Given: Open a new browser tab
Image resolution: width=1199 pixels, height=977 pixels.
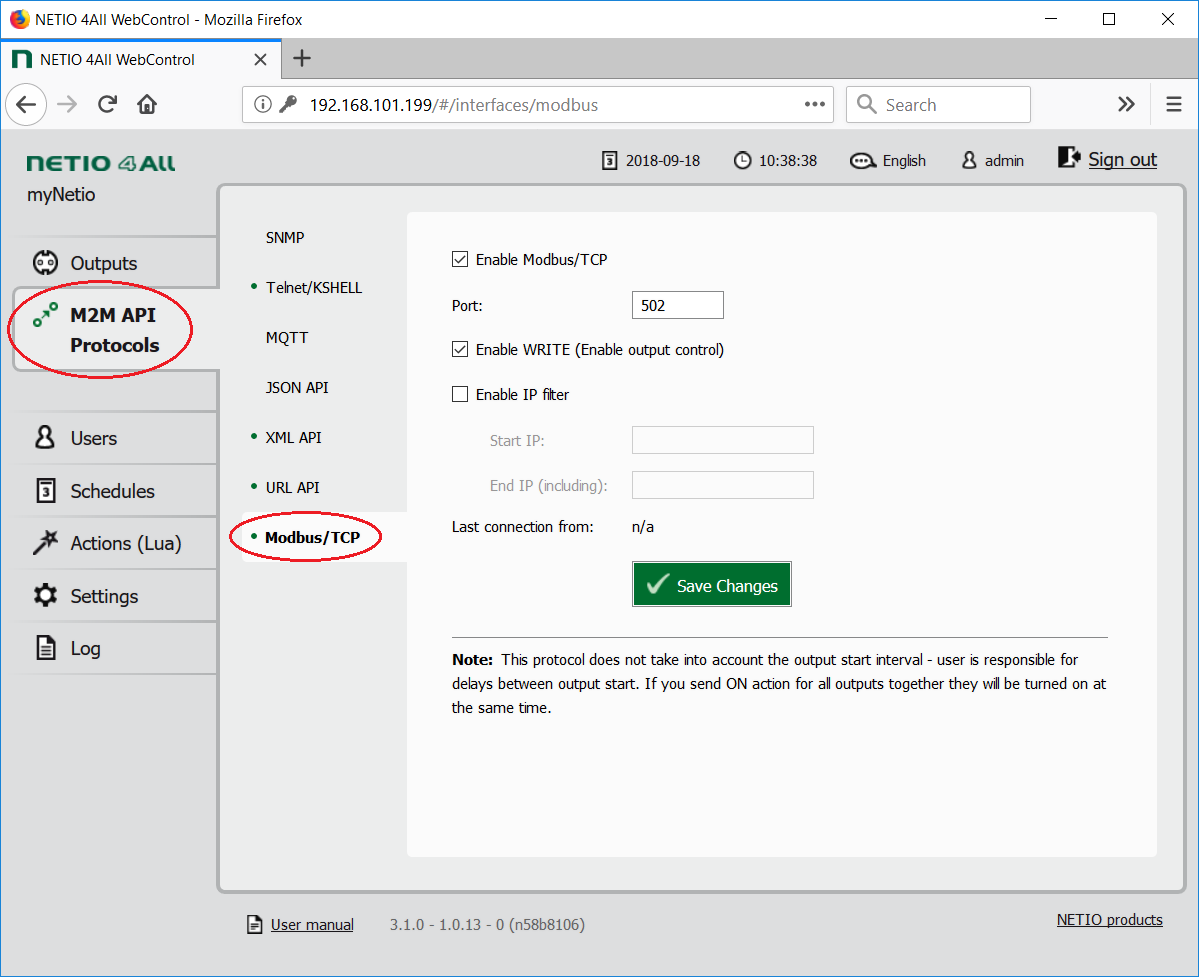Looking at the screenshot, I should pyautogui.click(x=302, y=59).
